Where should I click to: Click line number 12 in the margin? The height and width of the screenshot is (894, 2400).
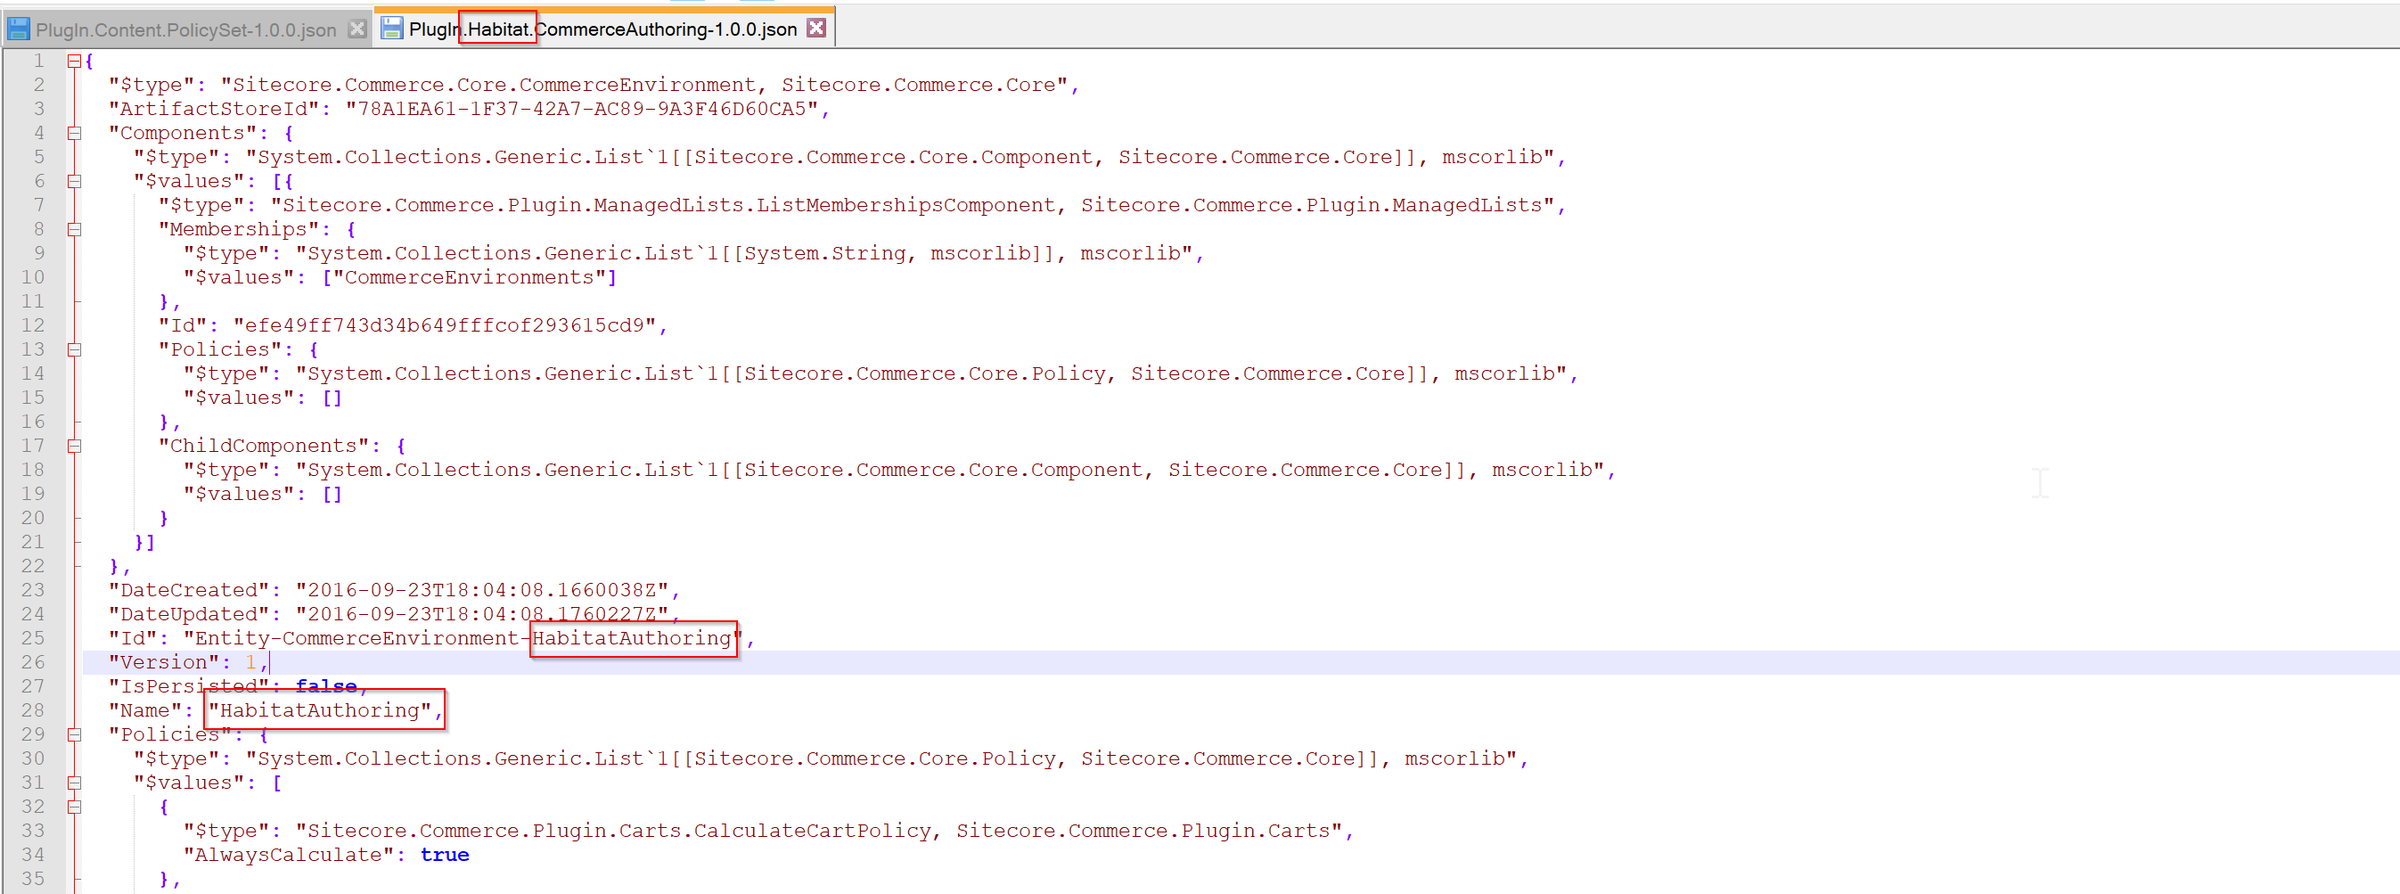(x=33, y=325)
